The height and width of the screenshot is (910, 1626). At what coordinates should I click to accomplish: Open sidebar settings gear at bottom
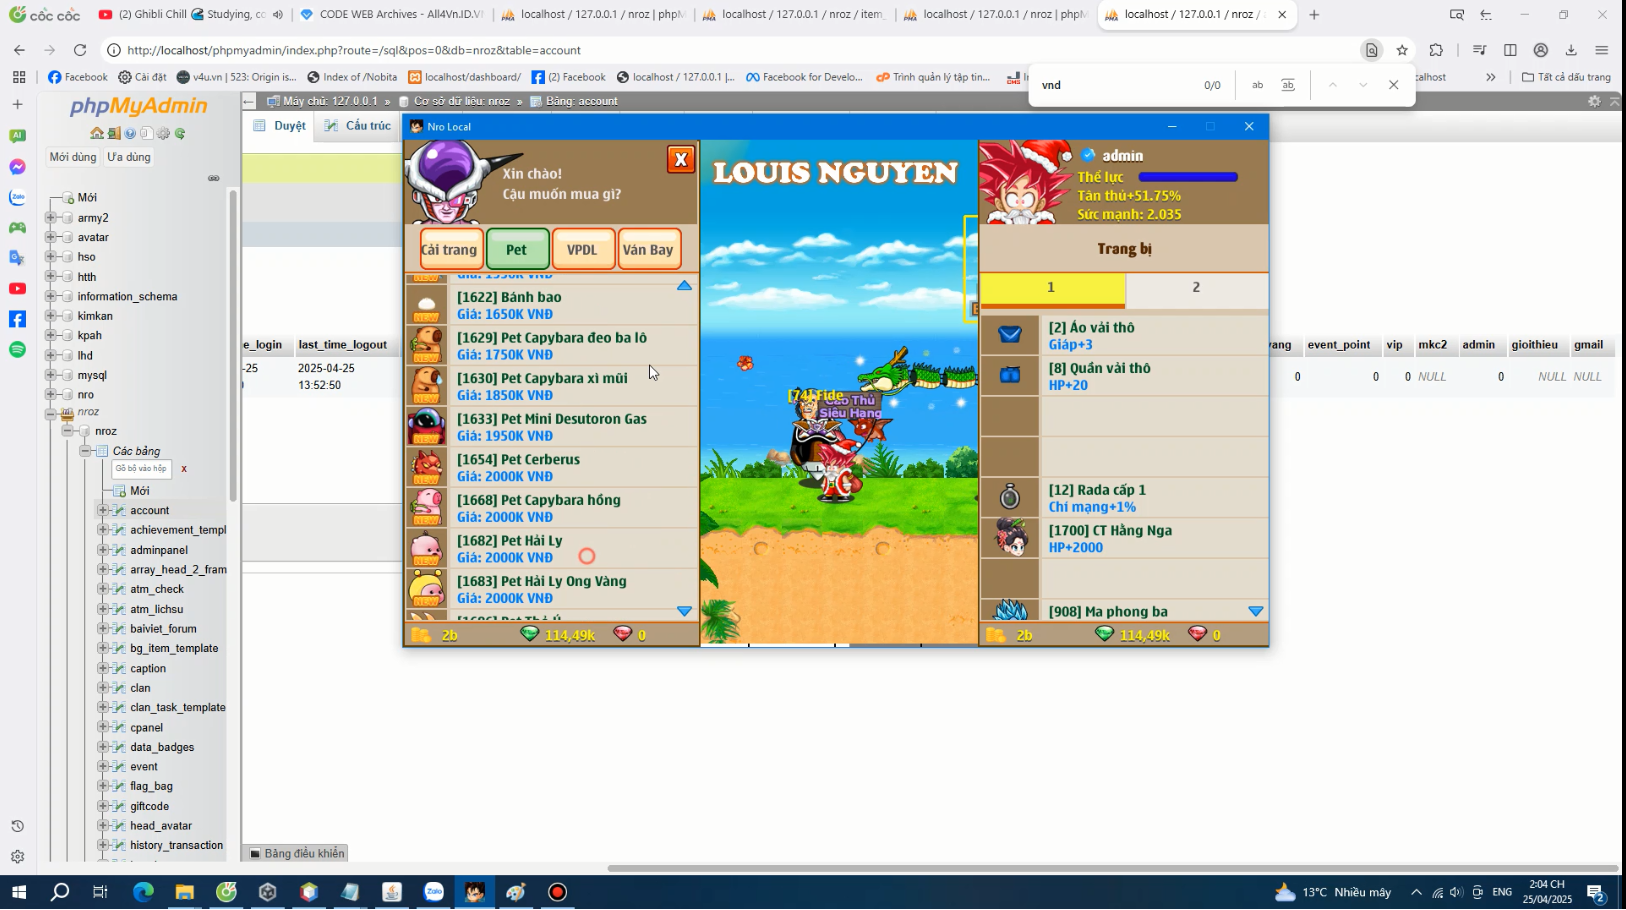tap(17, 857)
